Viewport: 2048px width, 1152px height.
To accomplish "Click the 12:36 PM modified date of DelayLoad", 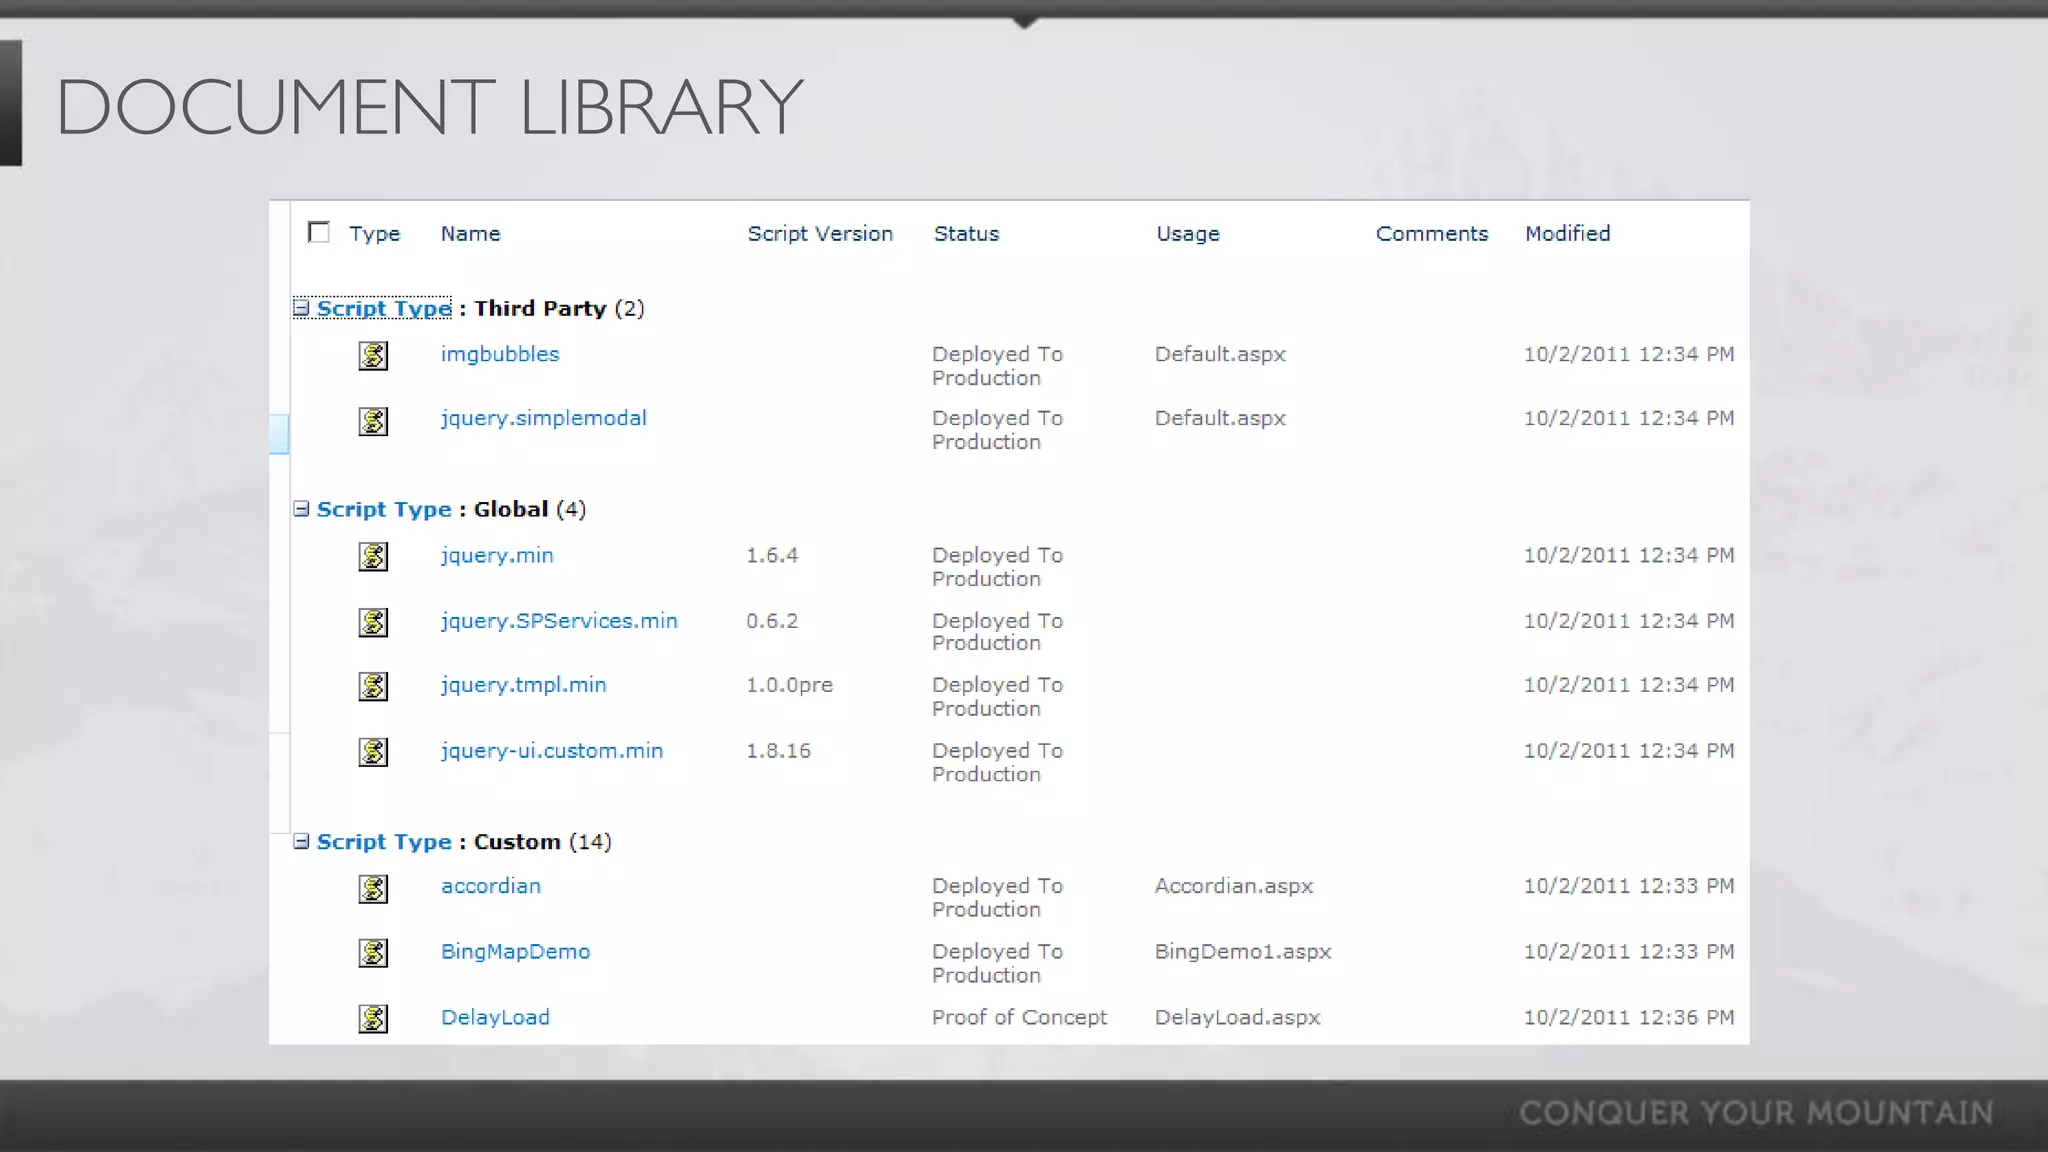I will click(x=1629, y=1018).
